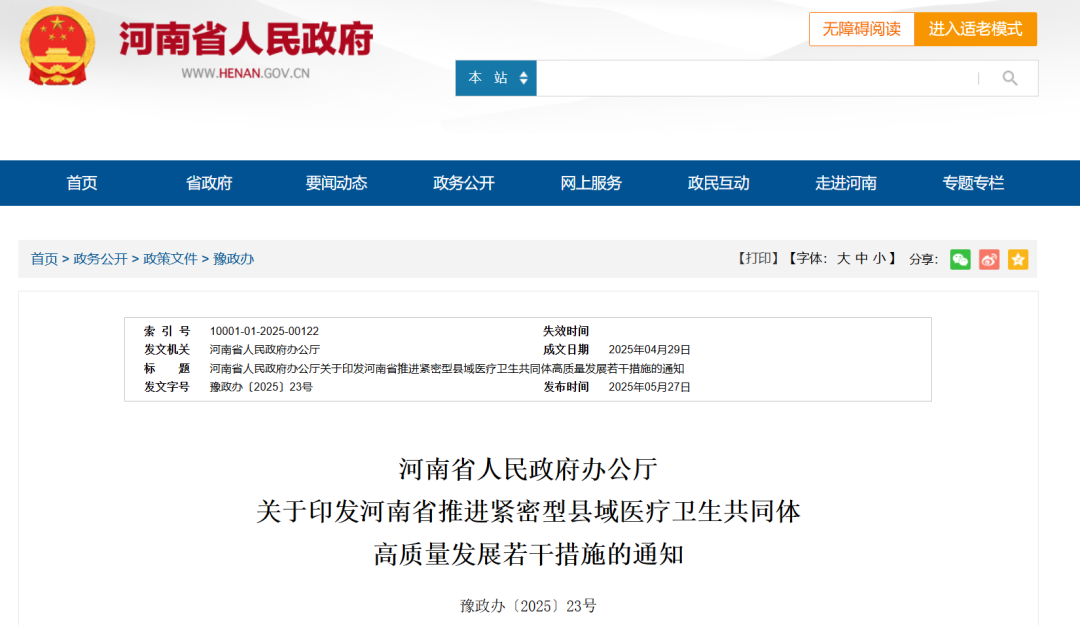Open the 政务公开 navigation tab
The image size is (1080, 625).
click(464, 183)
